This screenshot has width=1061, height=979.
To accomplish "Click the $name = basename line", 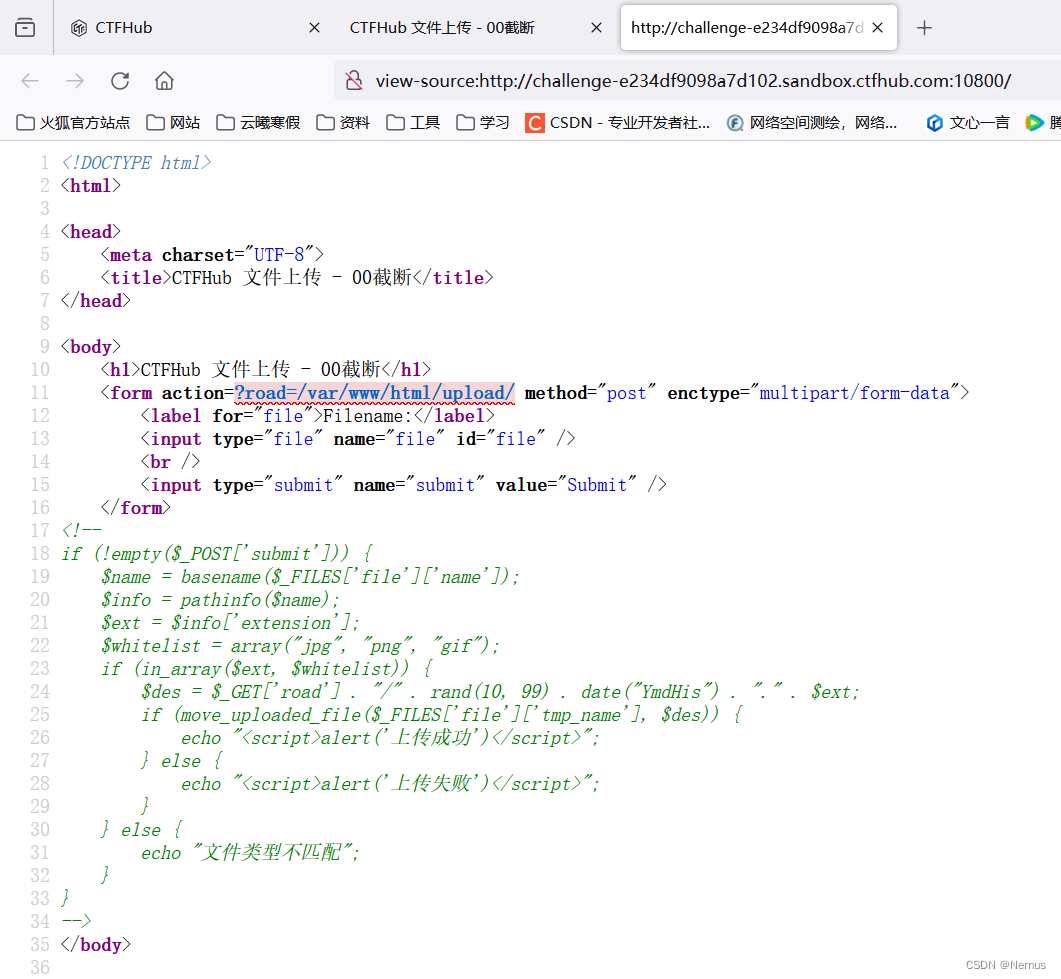I will coord(311,577).
